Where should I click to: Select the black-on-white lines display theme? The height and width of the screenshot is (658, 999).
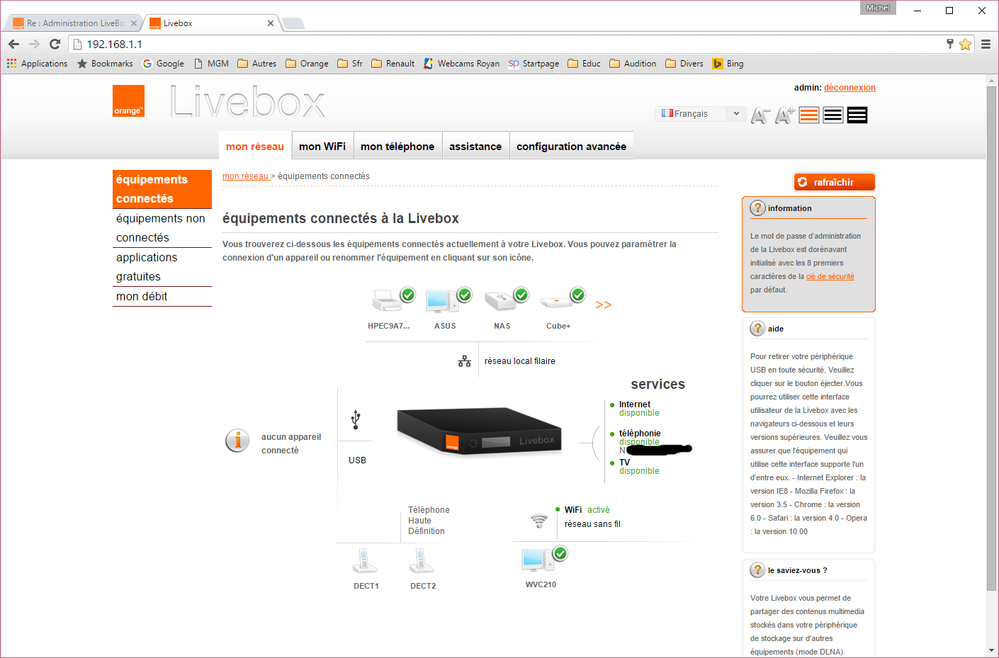click(x=833, y=115)
